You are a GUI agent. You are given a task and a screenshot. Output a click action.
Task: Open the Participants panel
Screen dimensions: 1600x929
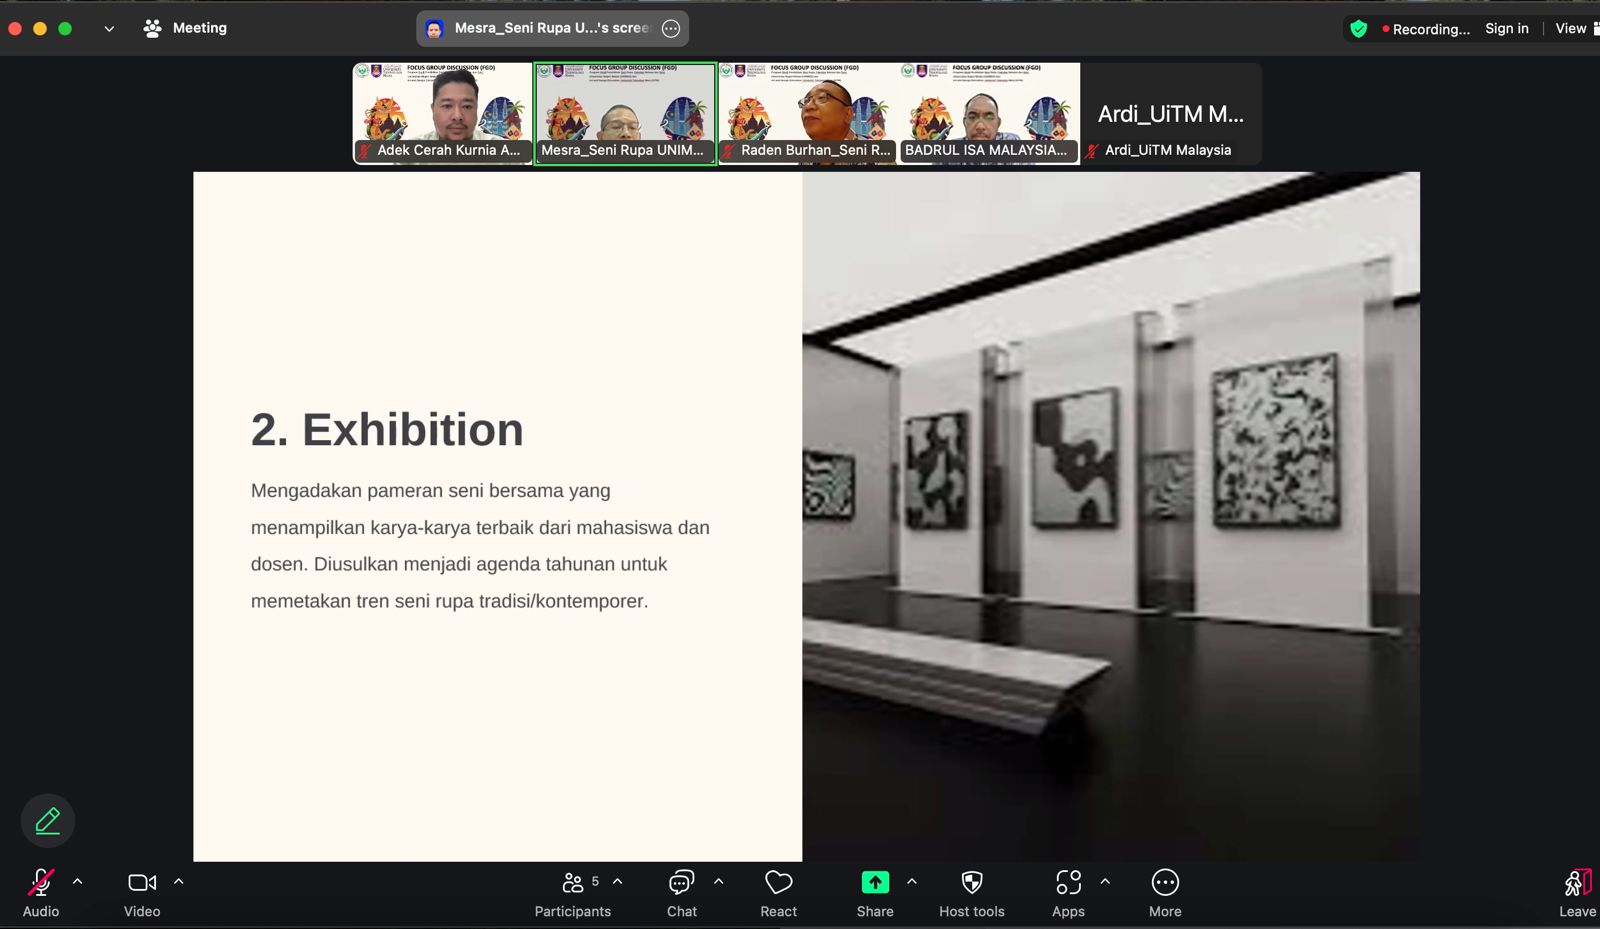(x=573, y=883)
